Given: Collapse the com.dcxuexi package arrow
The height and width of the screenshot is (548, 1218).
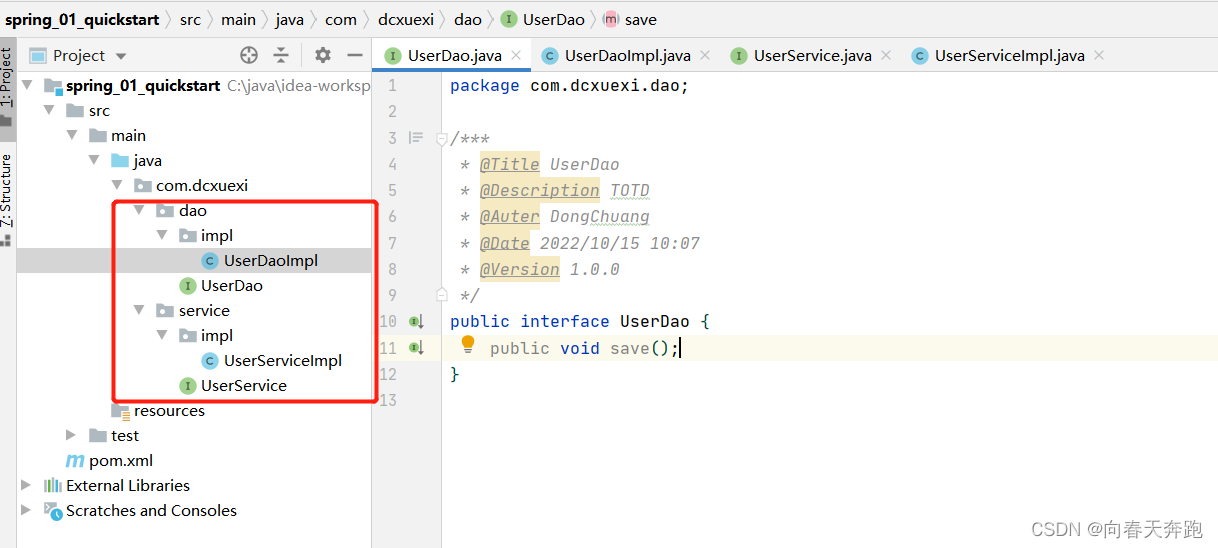Looking at the screenshot, I should tap(117, 186).
